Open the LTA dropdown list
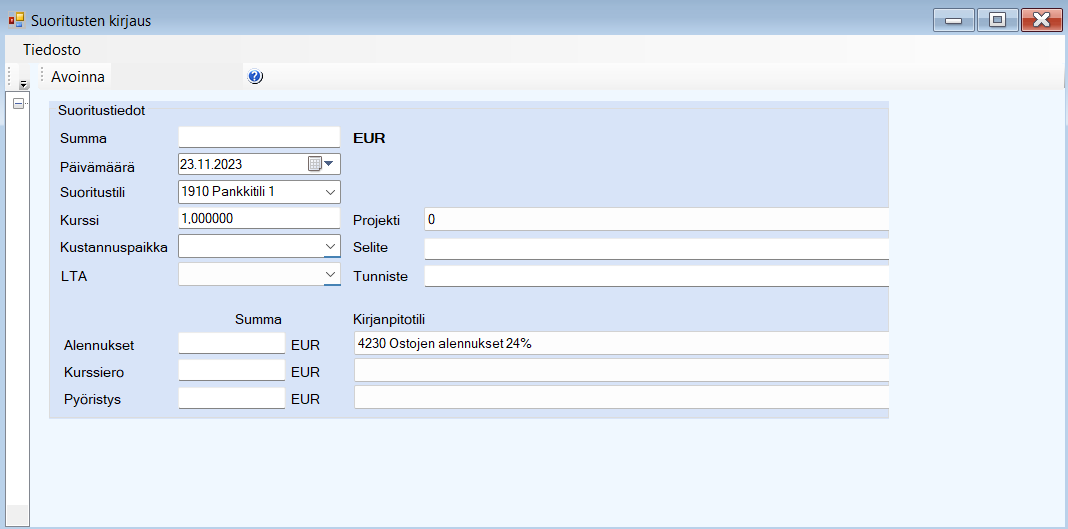The height and width of the screenshot is (529, 1068). (330, 274)
